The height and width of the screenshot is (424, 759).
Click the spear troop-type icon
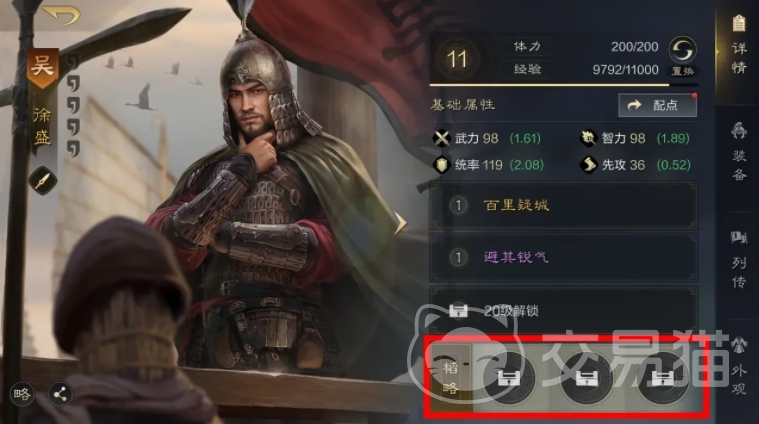point(43,181)
